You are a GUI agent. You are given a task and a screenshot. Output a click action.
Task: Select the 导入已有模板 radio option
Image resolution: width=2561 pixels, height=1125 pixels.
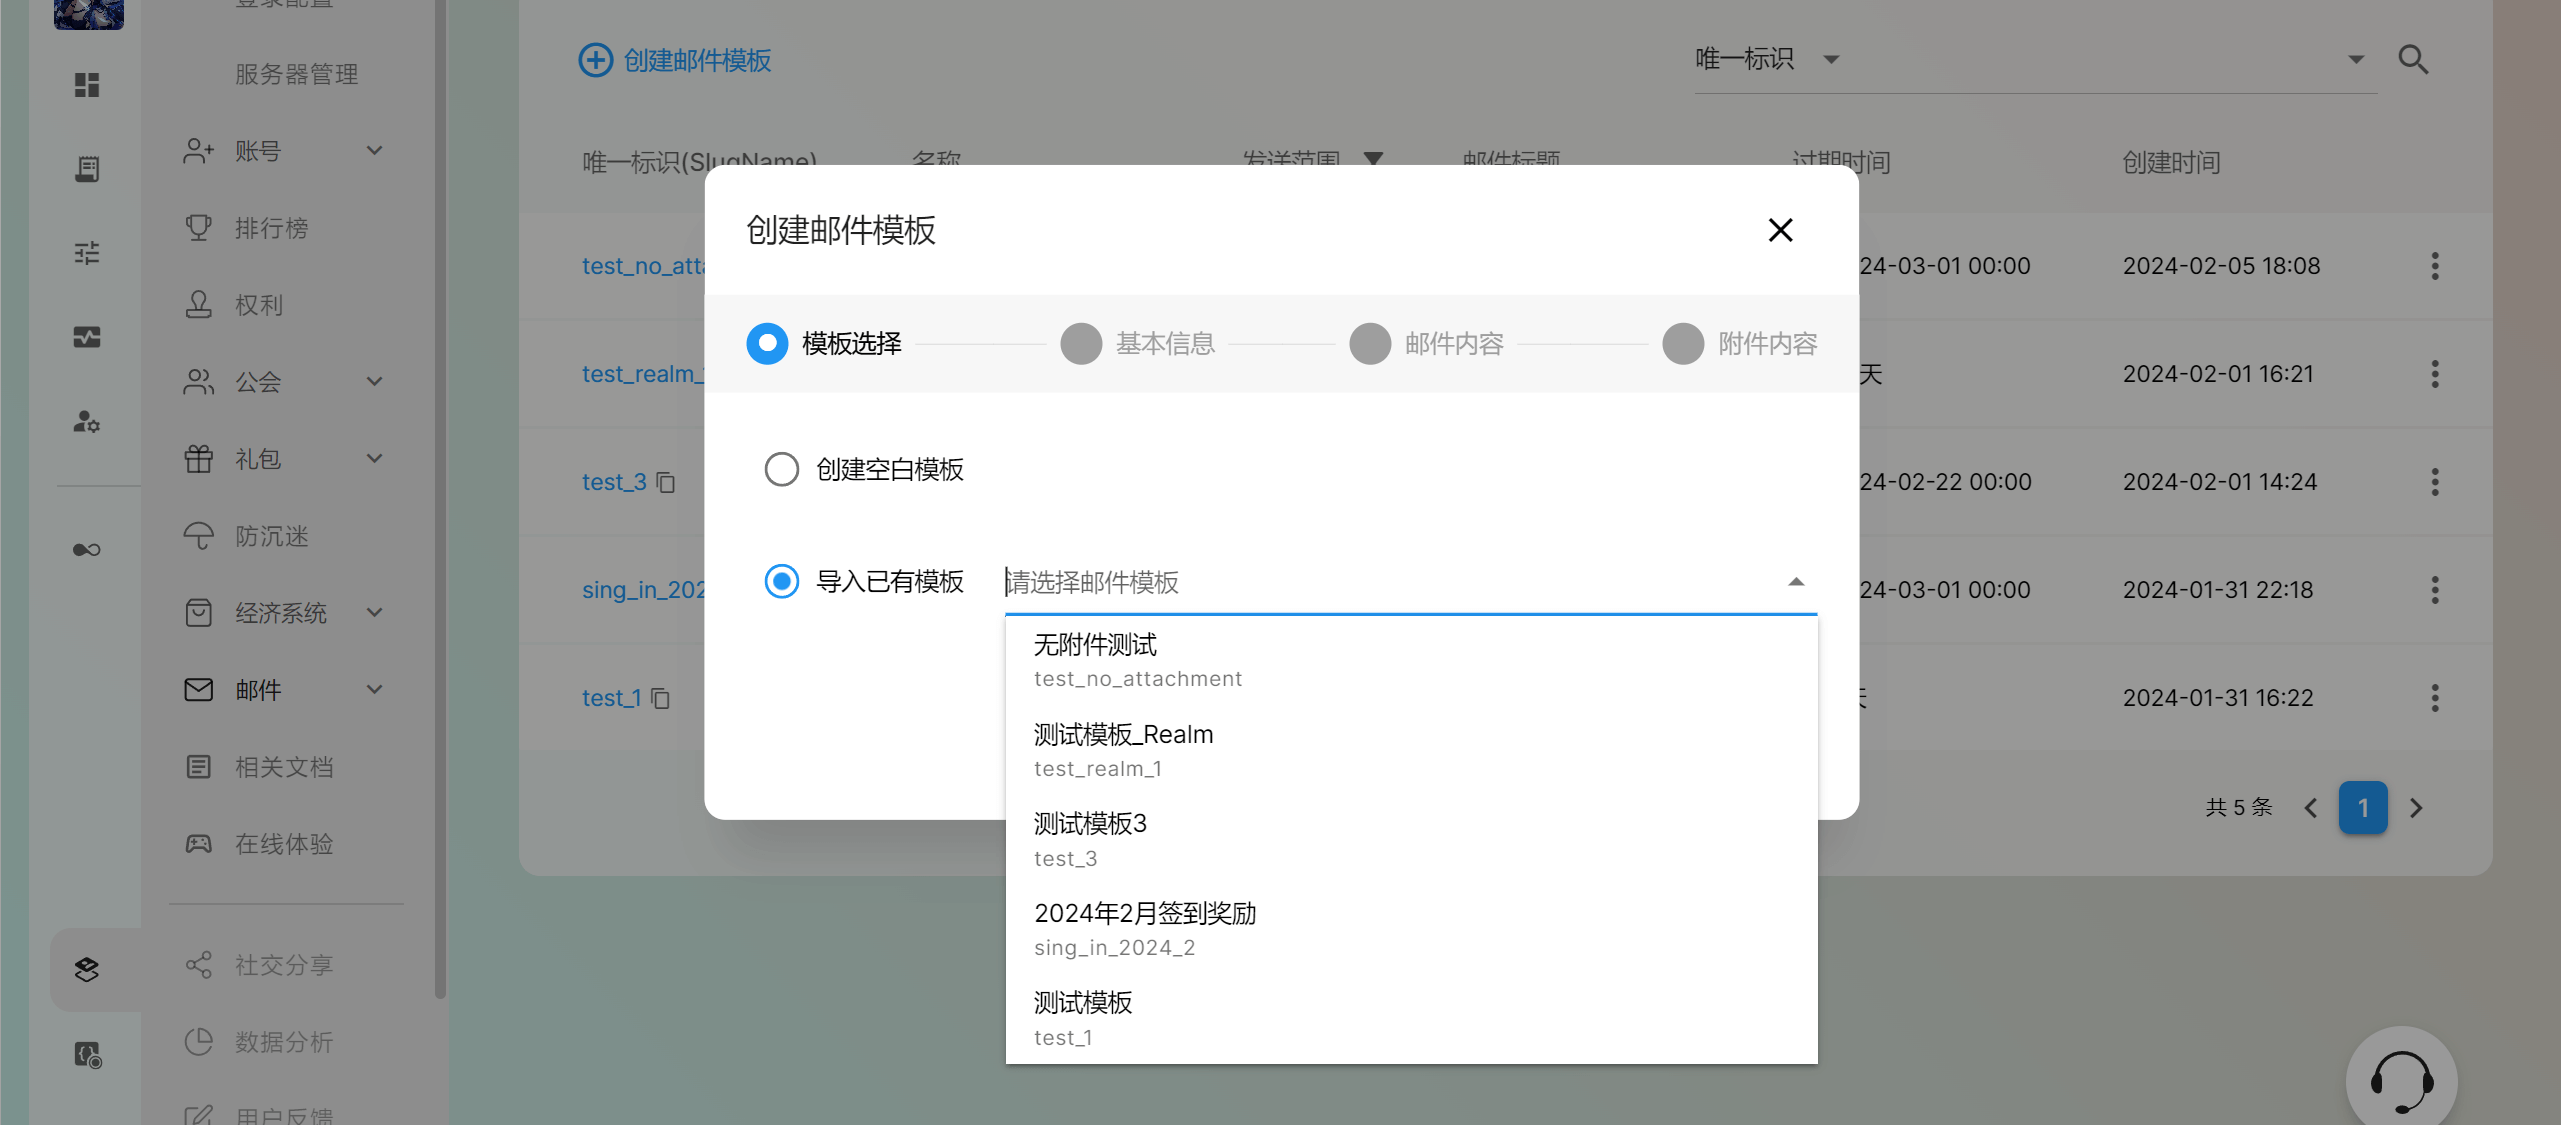click(781, 581)
